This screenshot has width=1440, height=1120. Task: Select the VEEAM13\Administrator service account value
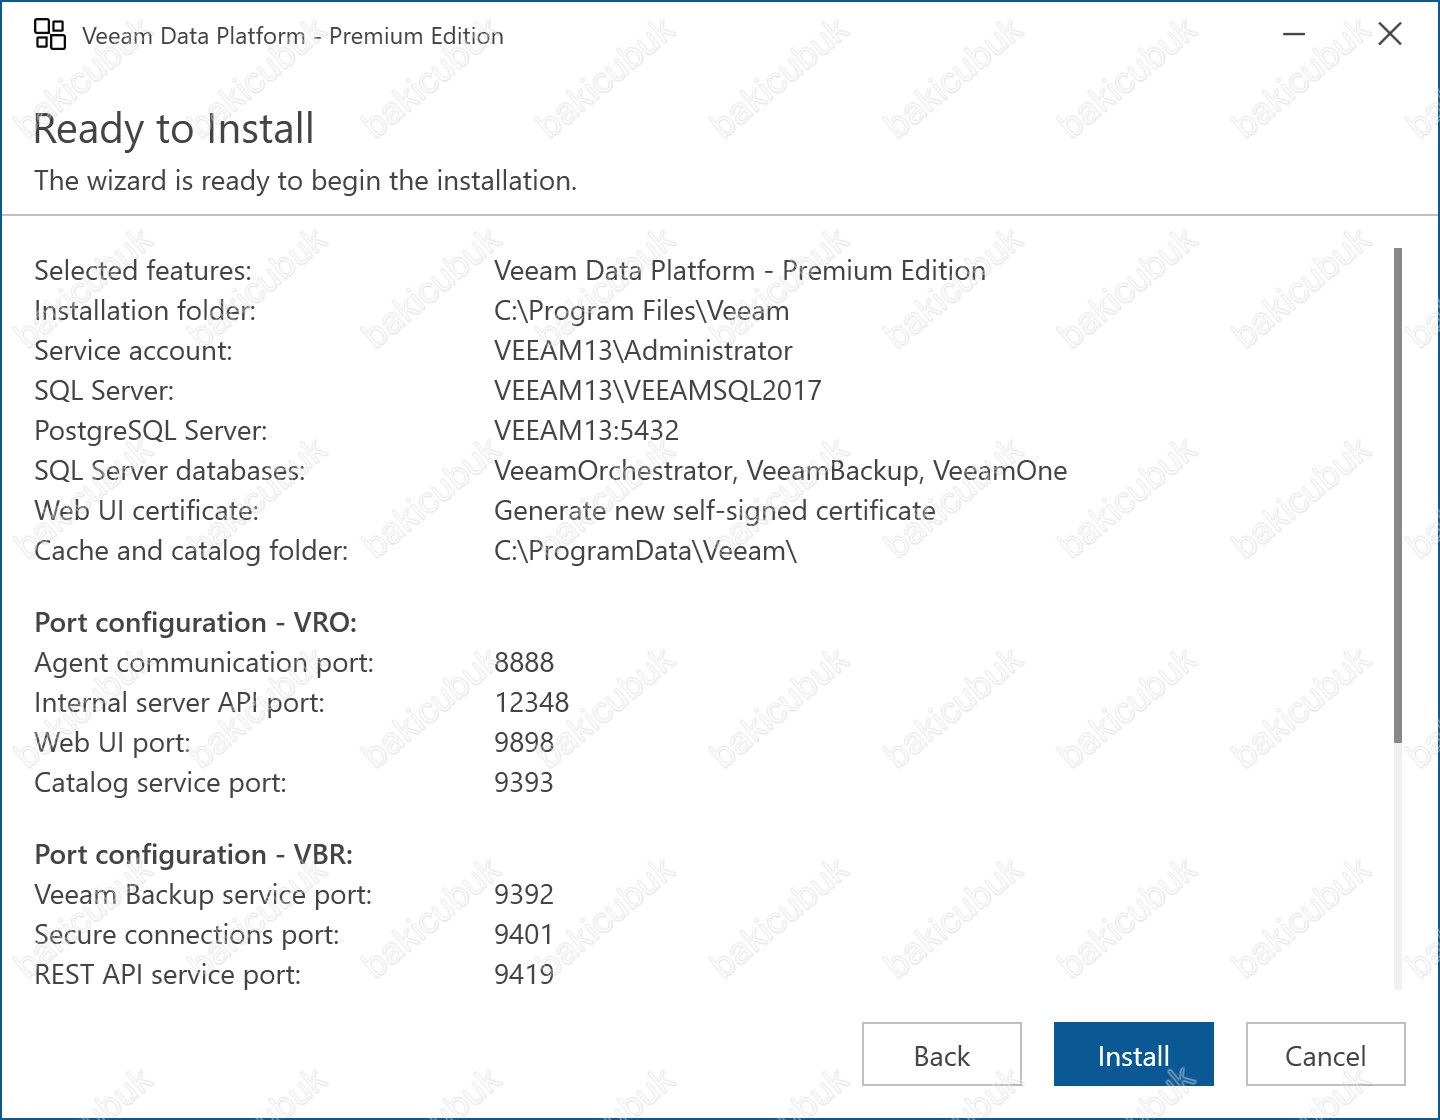pos(643,351)
